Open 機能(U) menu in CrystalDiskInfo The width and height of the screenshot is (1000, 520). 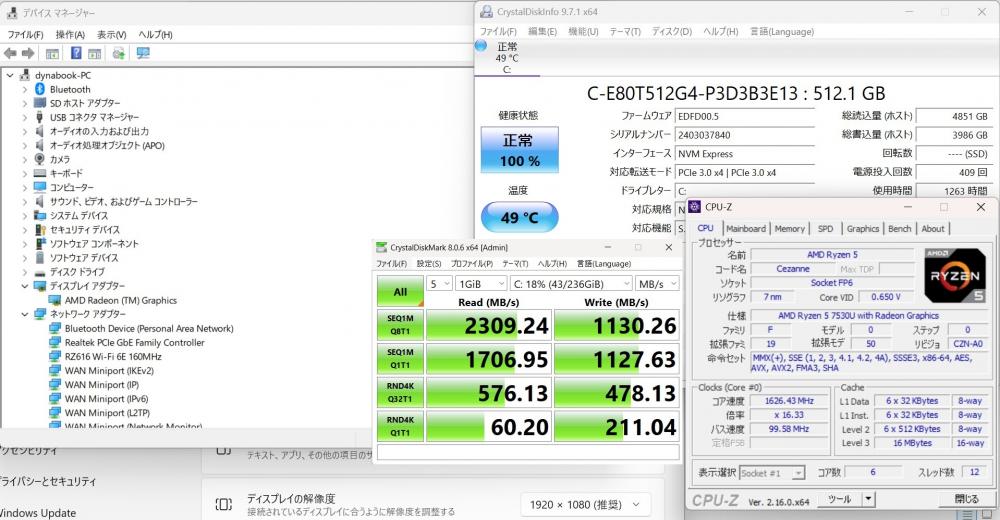coord(583,31)
